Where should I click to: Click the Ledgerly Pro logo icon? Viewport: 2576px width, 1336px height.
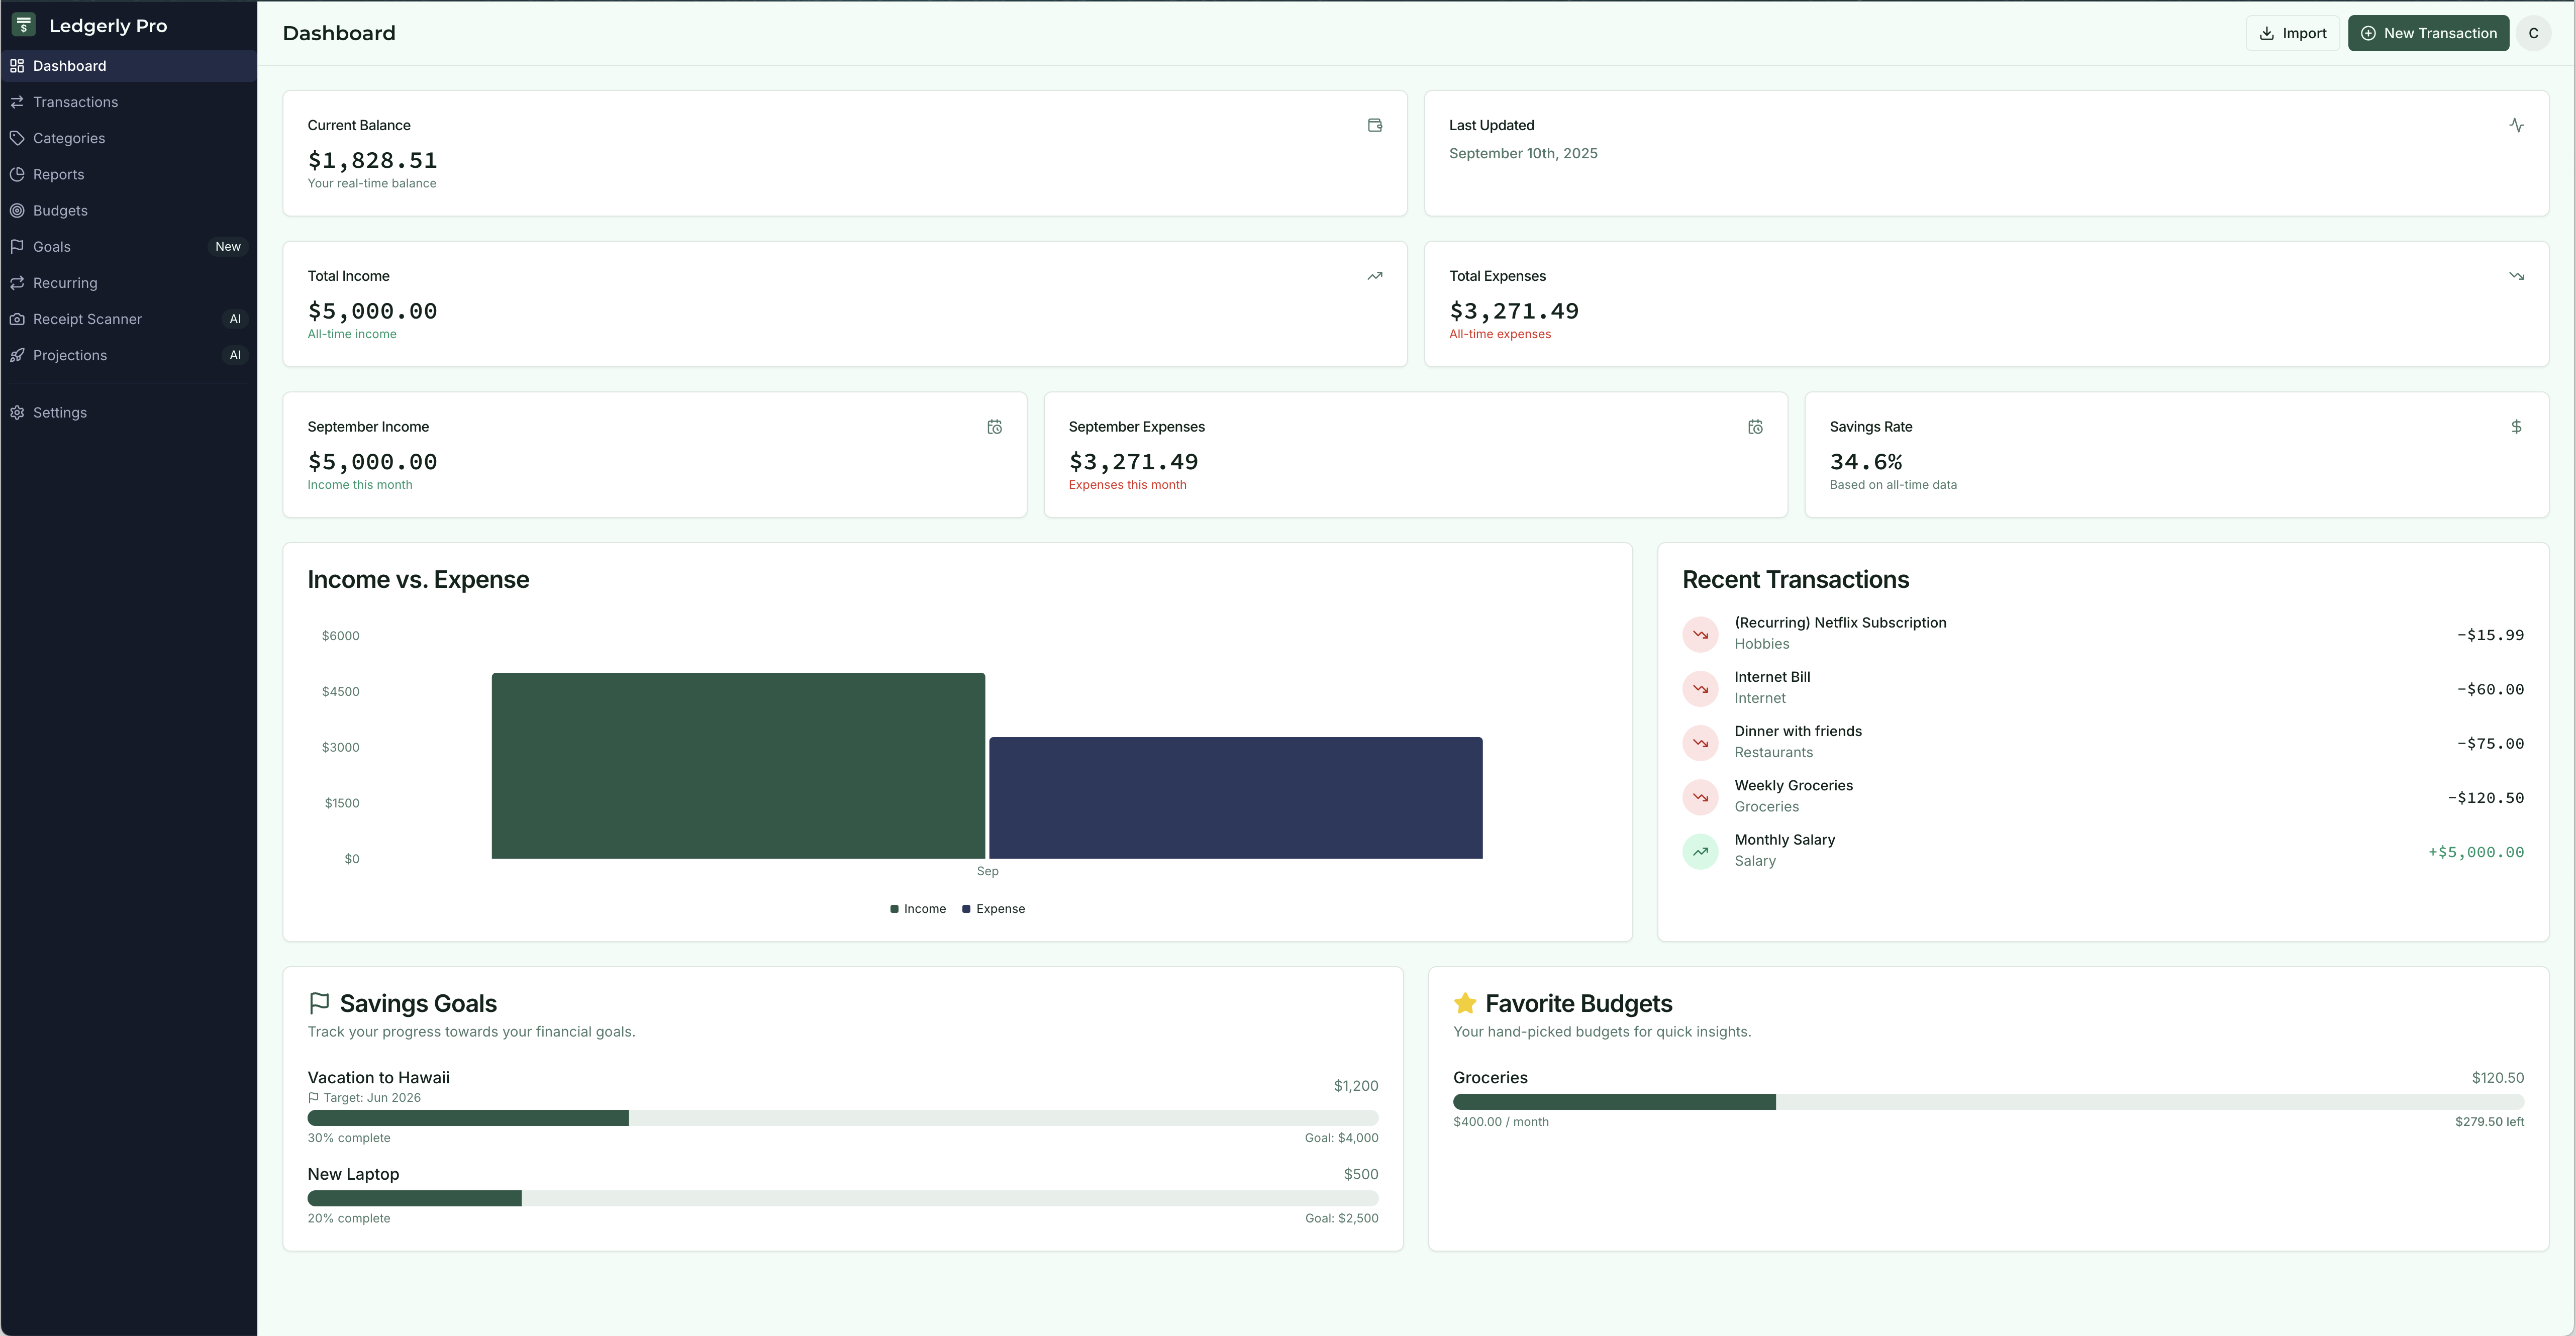click(22, 24)
